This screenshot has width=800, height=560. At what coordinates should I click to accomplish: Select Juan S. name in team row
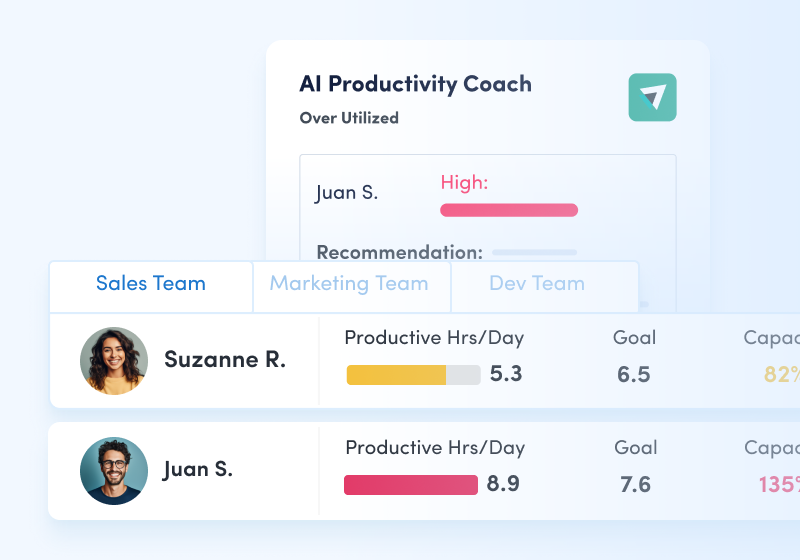click(x=198, y=469)
